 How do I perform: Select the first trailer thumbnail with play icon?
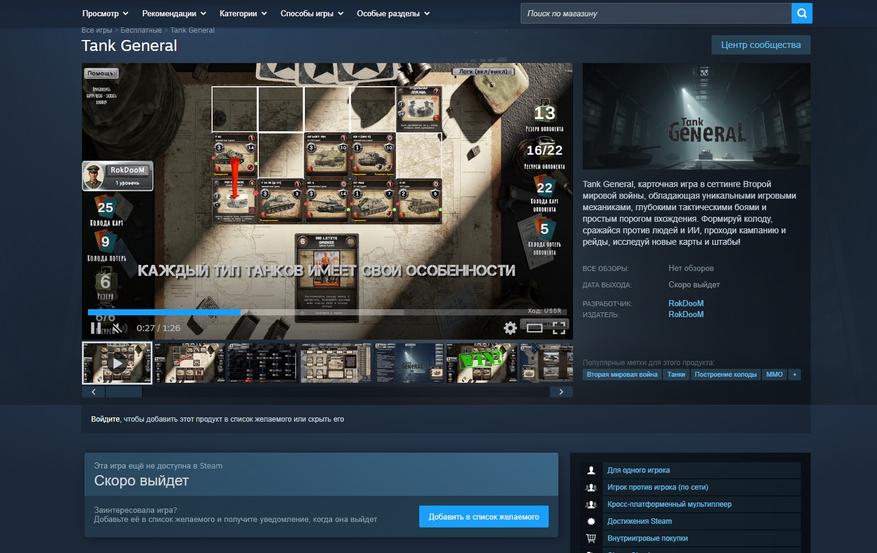(117, 363)
